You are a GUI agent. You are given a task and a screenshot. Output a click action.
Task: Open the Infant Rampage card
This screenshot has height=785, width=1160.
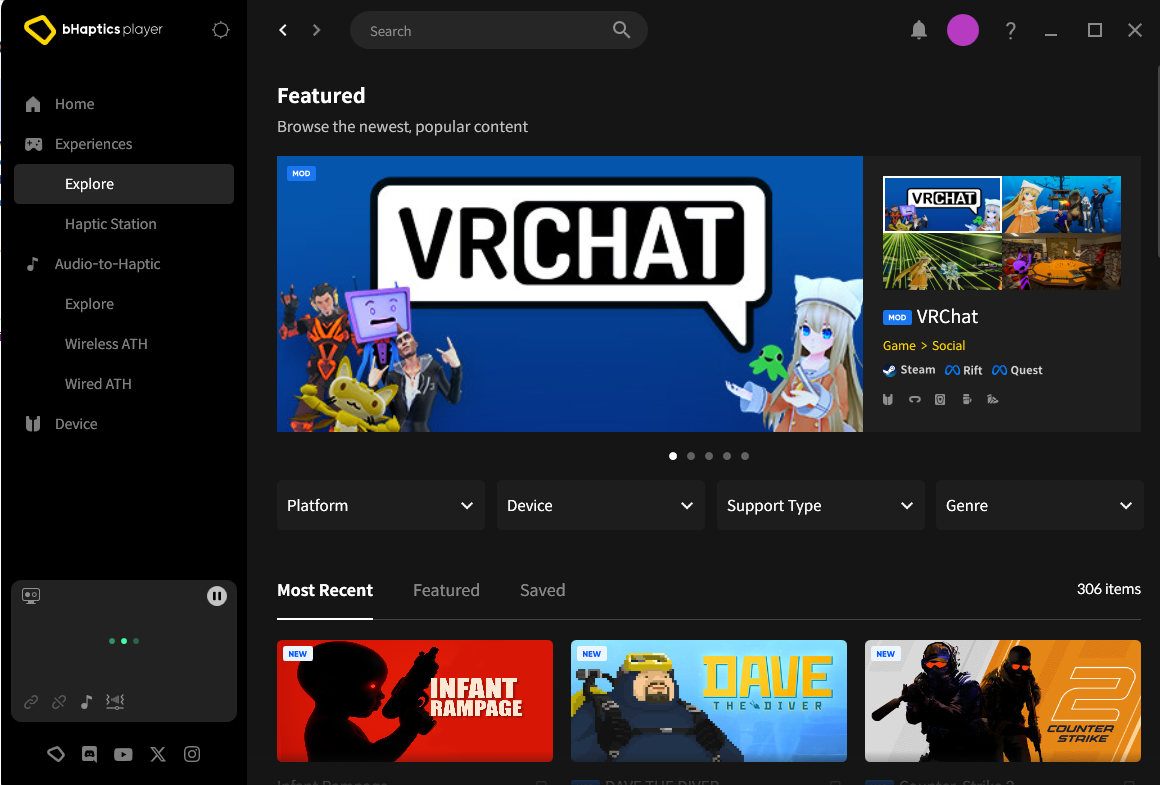(x=414, y=701)
